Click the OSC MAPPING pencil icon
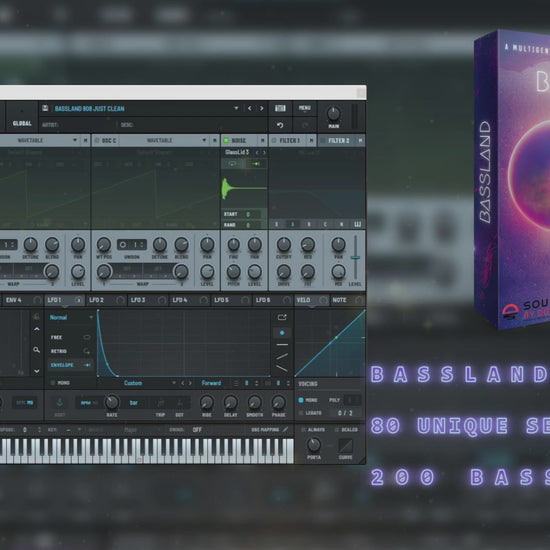The image size is (550, 550). coord(286,429)
